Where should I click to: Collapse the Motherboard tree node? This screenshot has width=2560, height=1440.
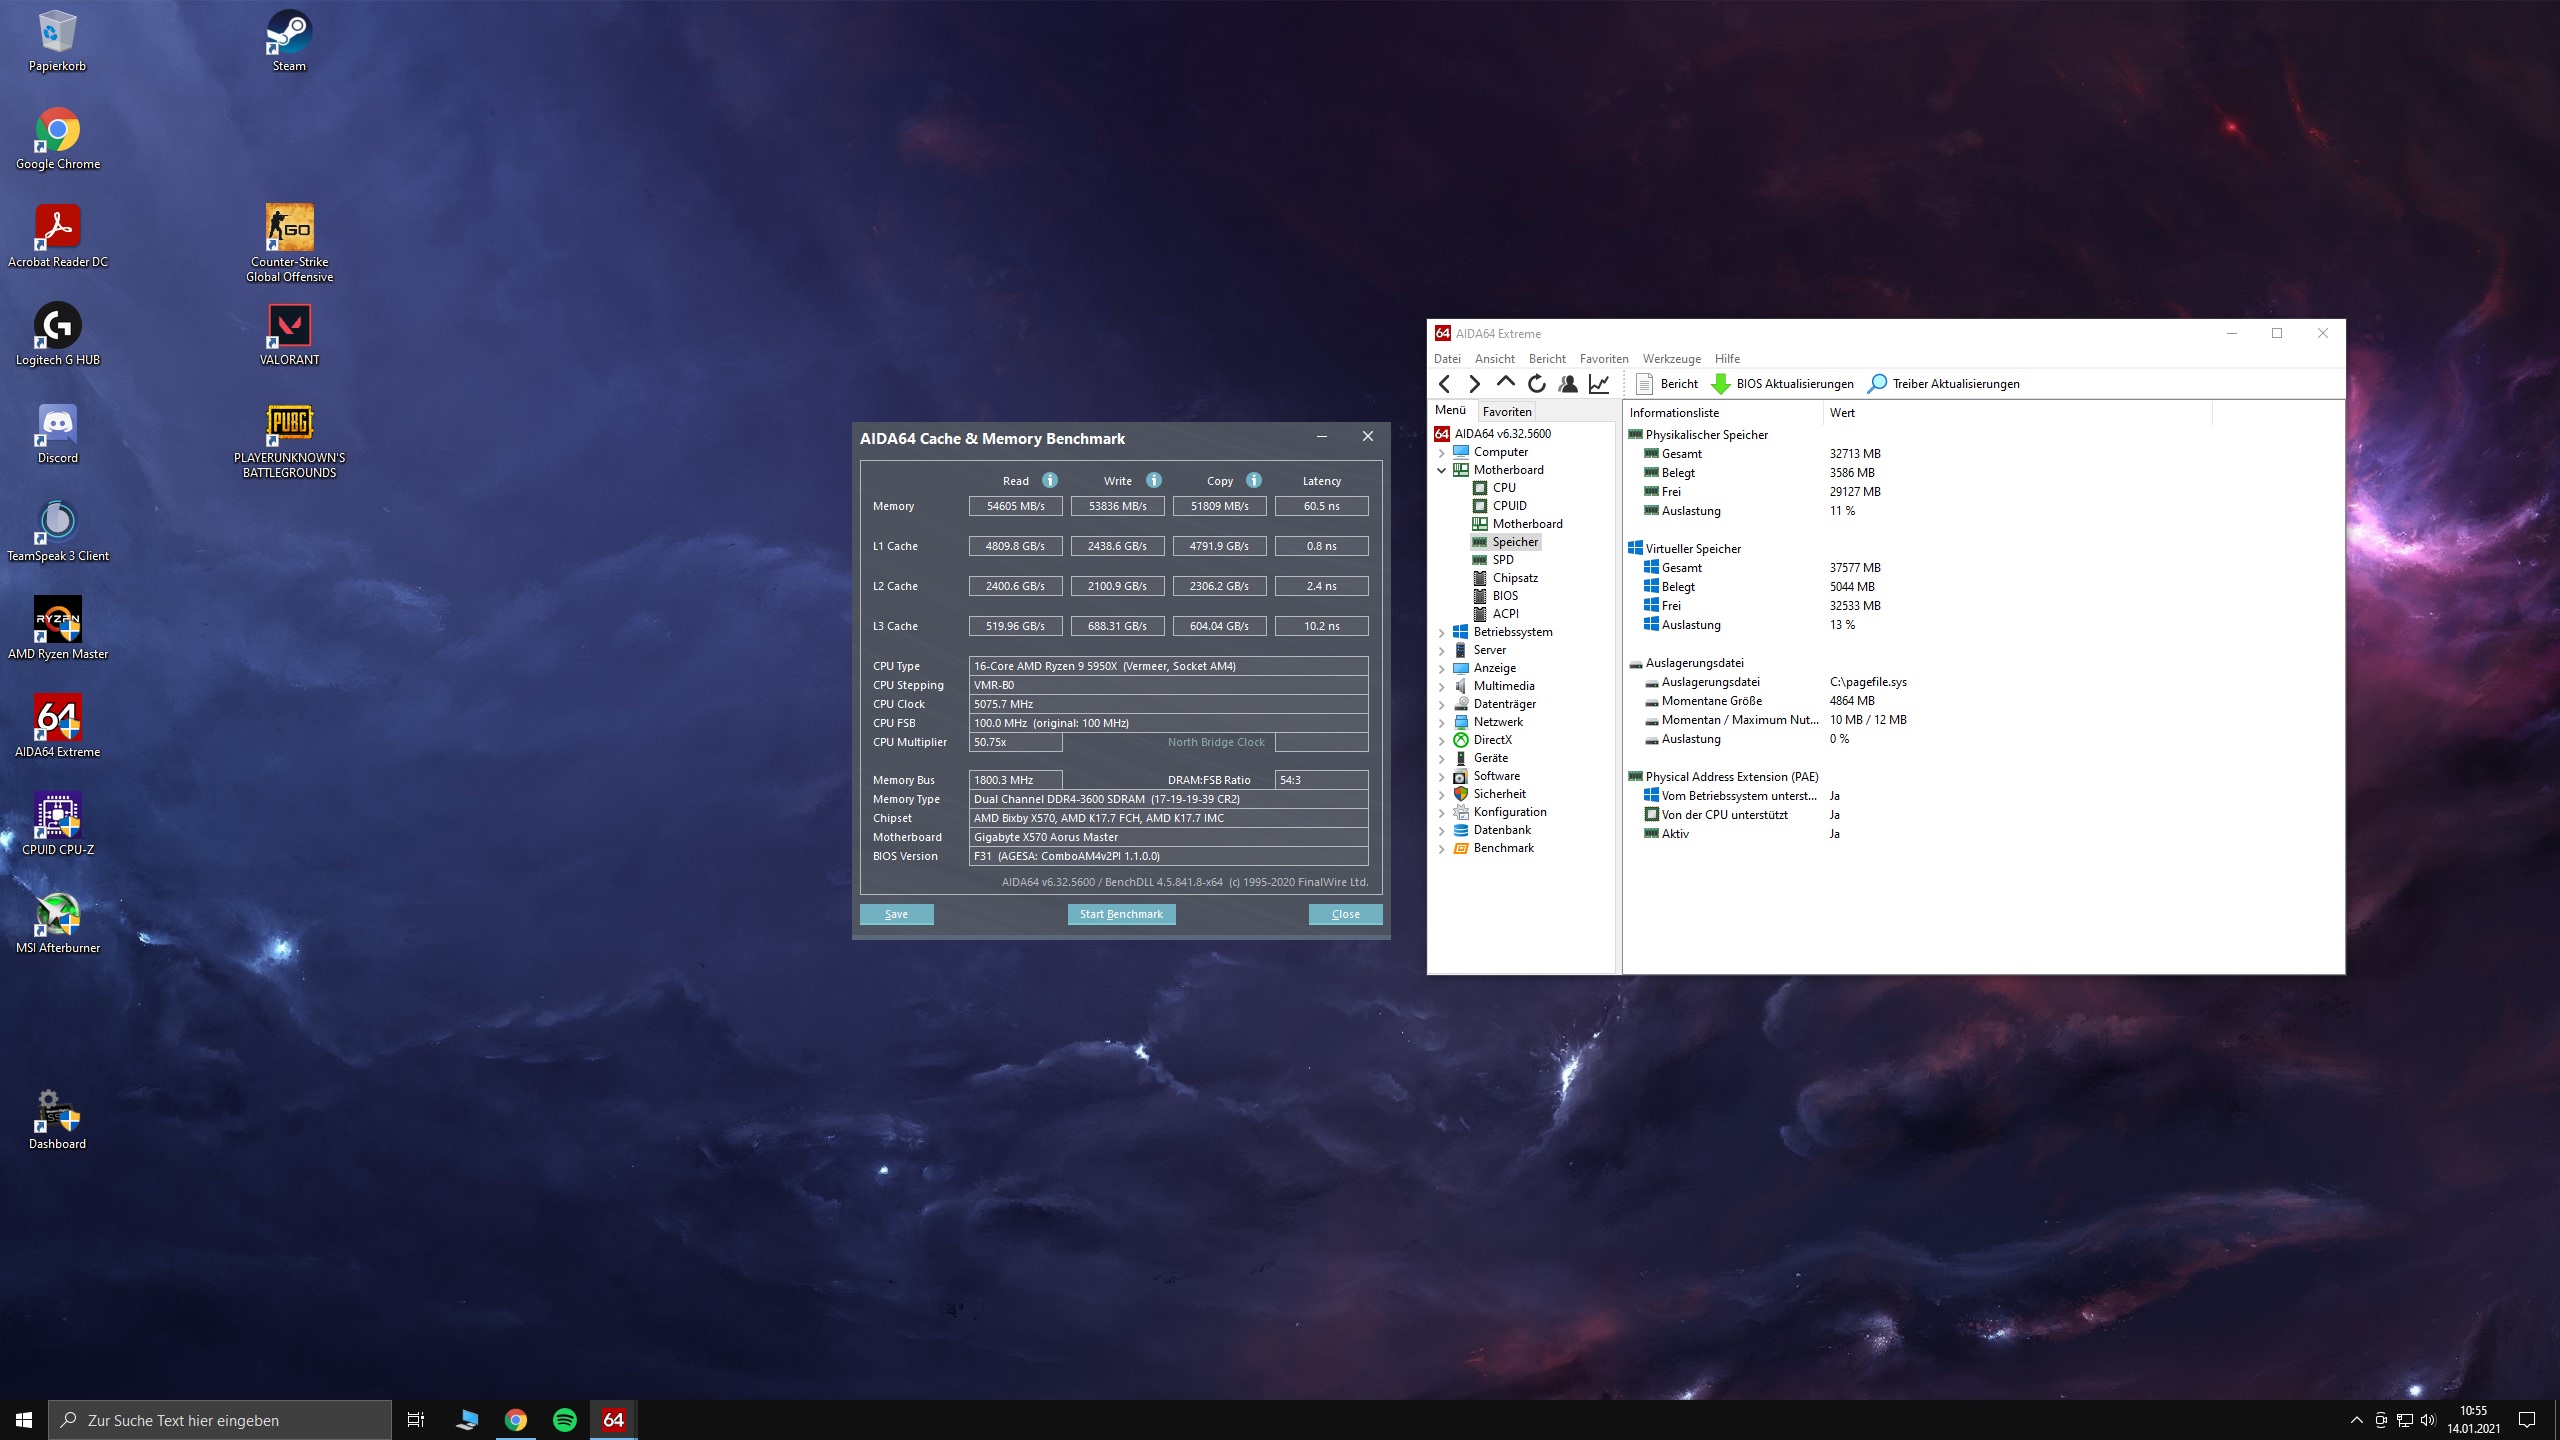[1442, 470]
